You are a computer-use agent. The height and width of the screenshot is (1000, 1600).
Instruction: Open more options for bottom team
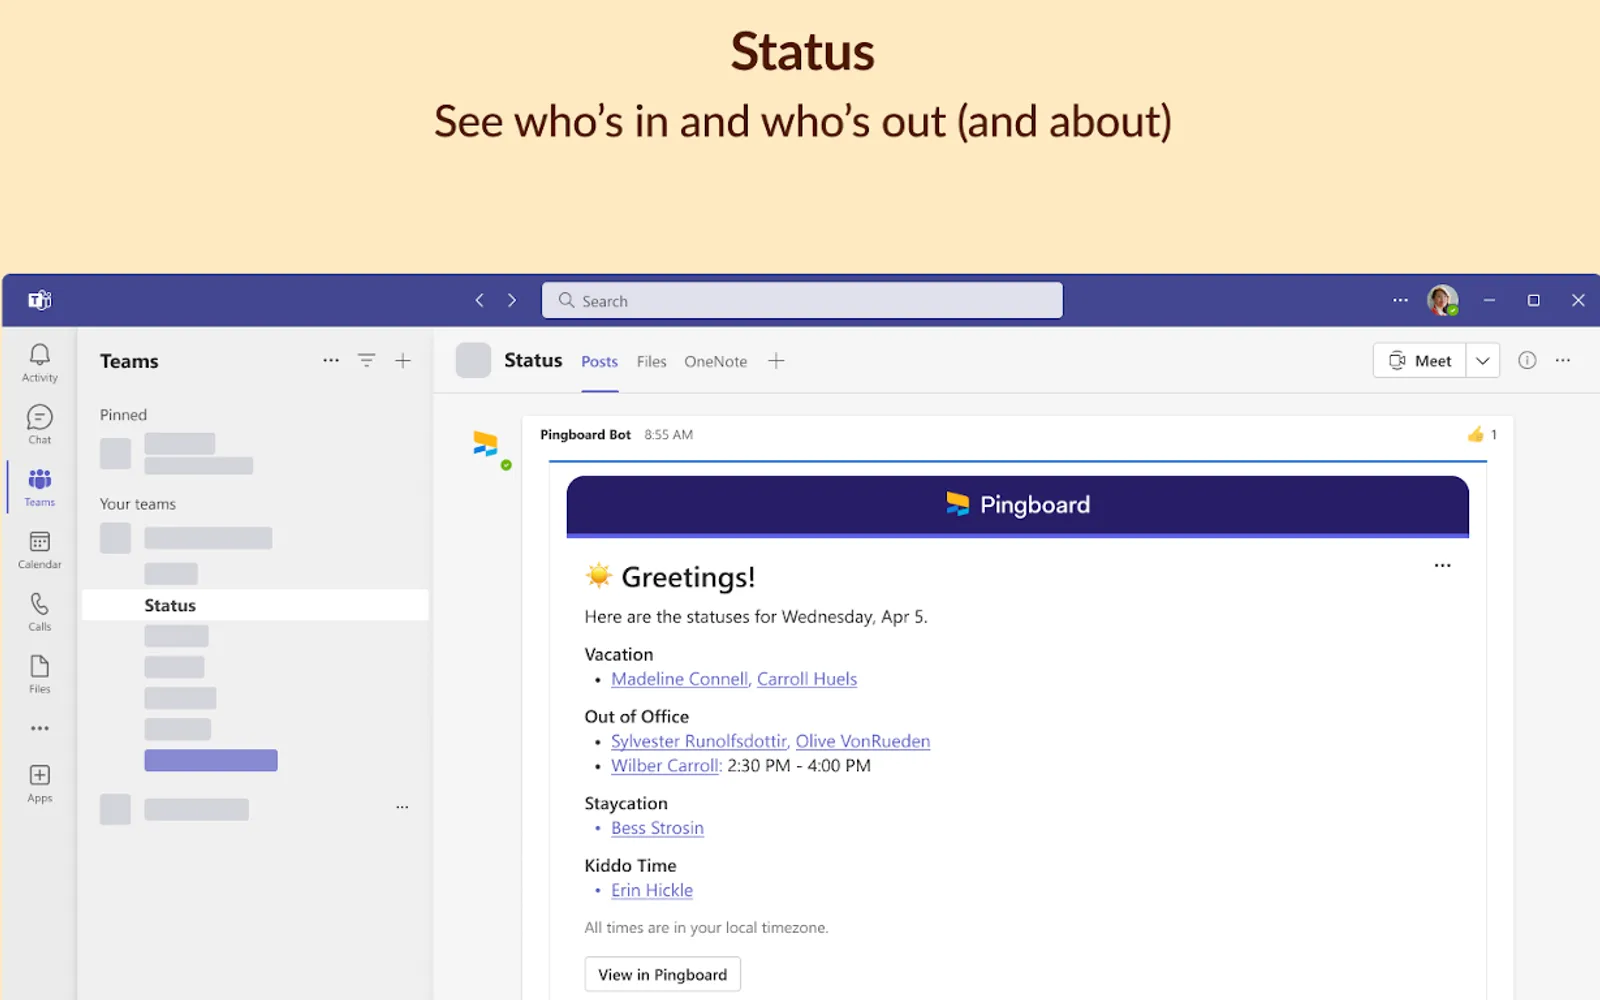(x=402, y=807)
